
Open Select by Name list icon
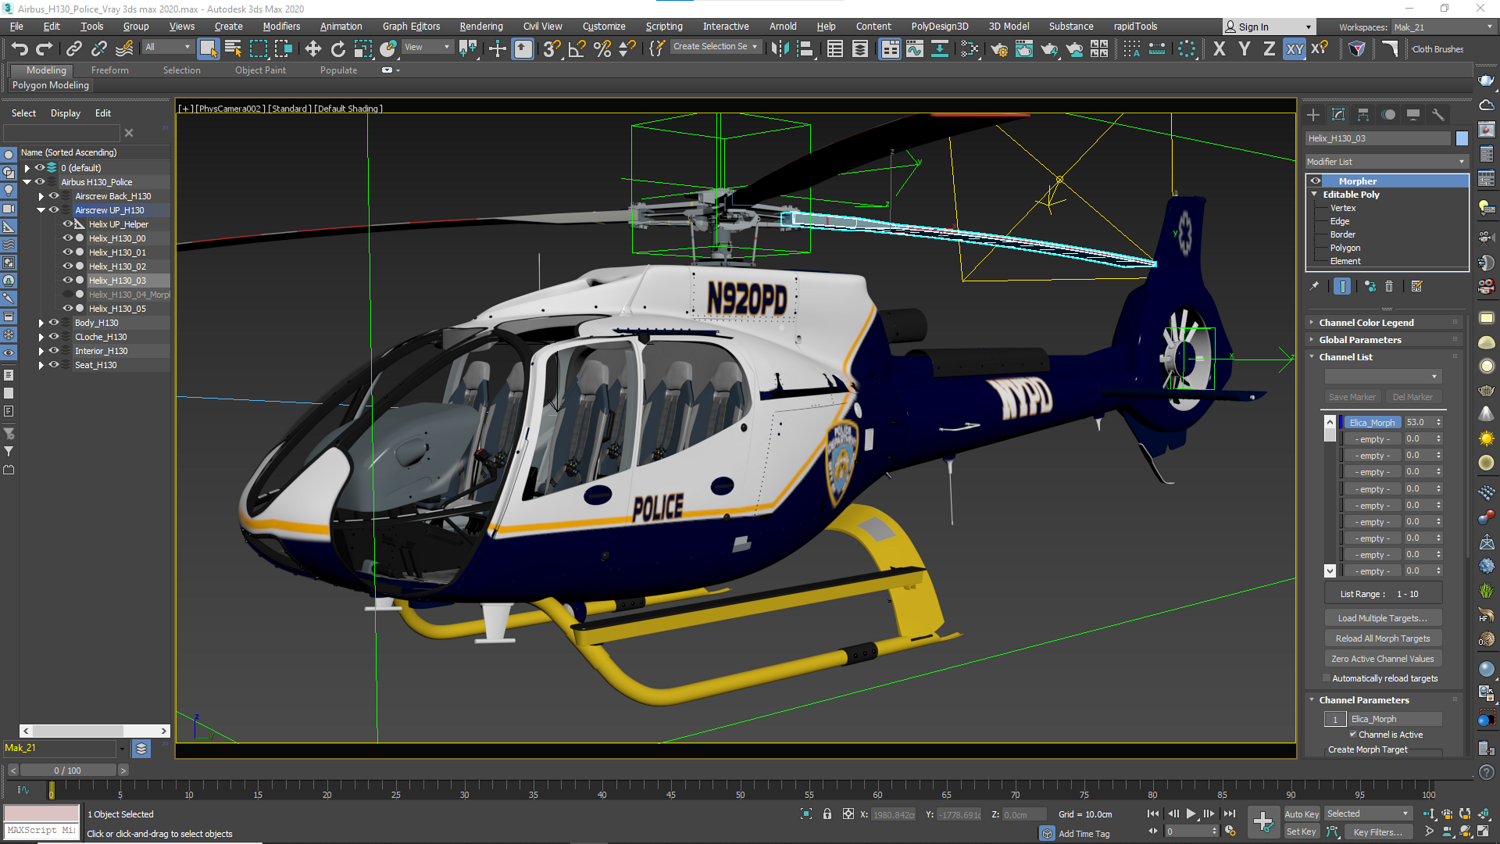(x=233, y=48)
